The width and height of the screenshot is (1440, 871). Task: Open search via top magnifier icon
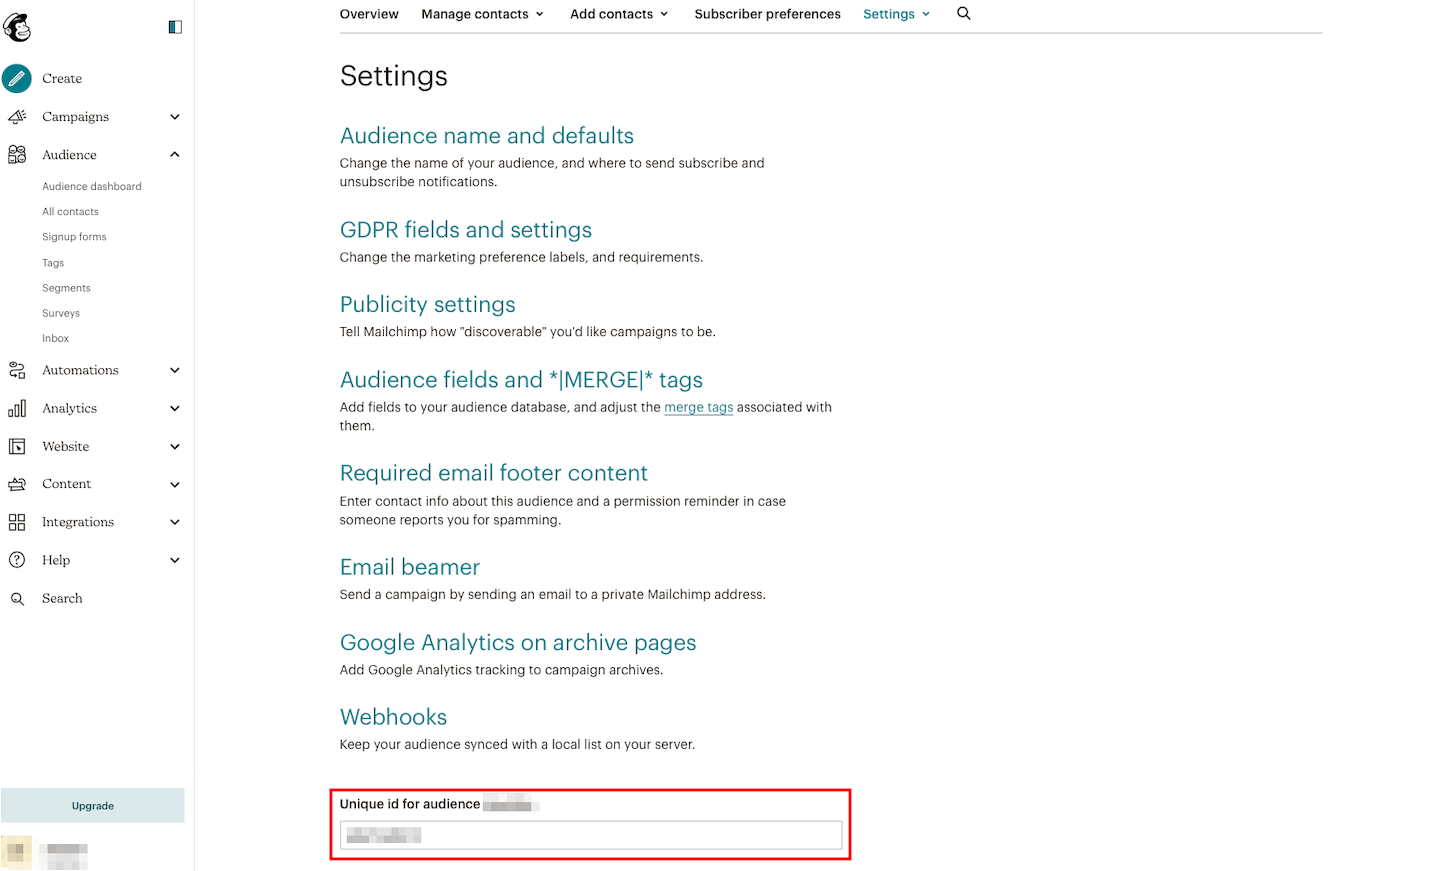click(x=963, y=14)
